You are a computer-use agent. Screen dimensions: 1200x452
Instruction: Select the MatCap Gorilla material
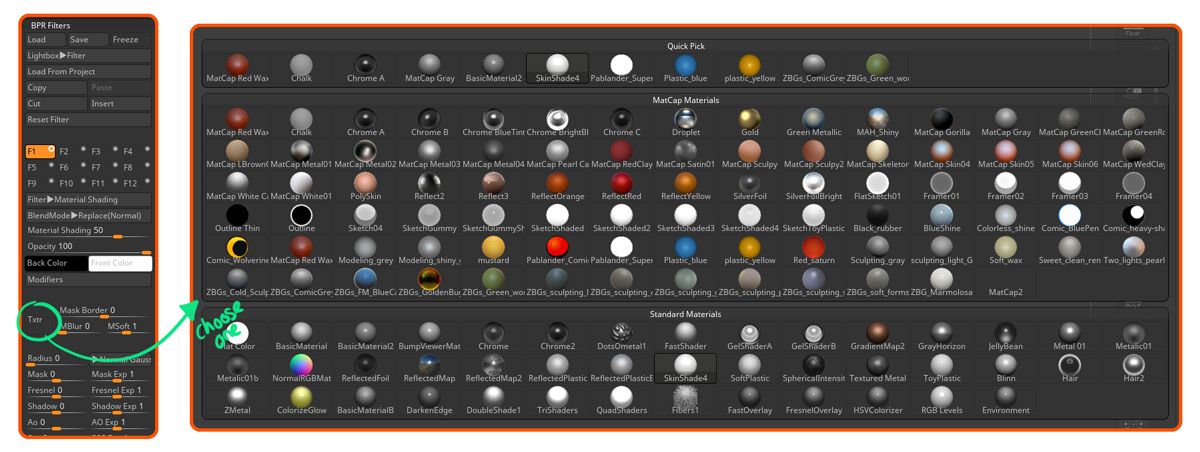click(941, 122)
